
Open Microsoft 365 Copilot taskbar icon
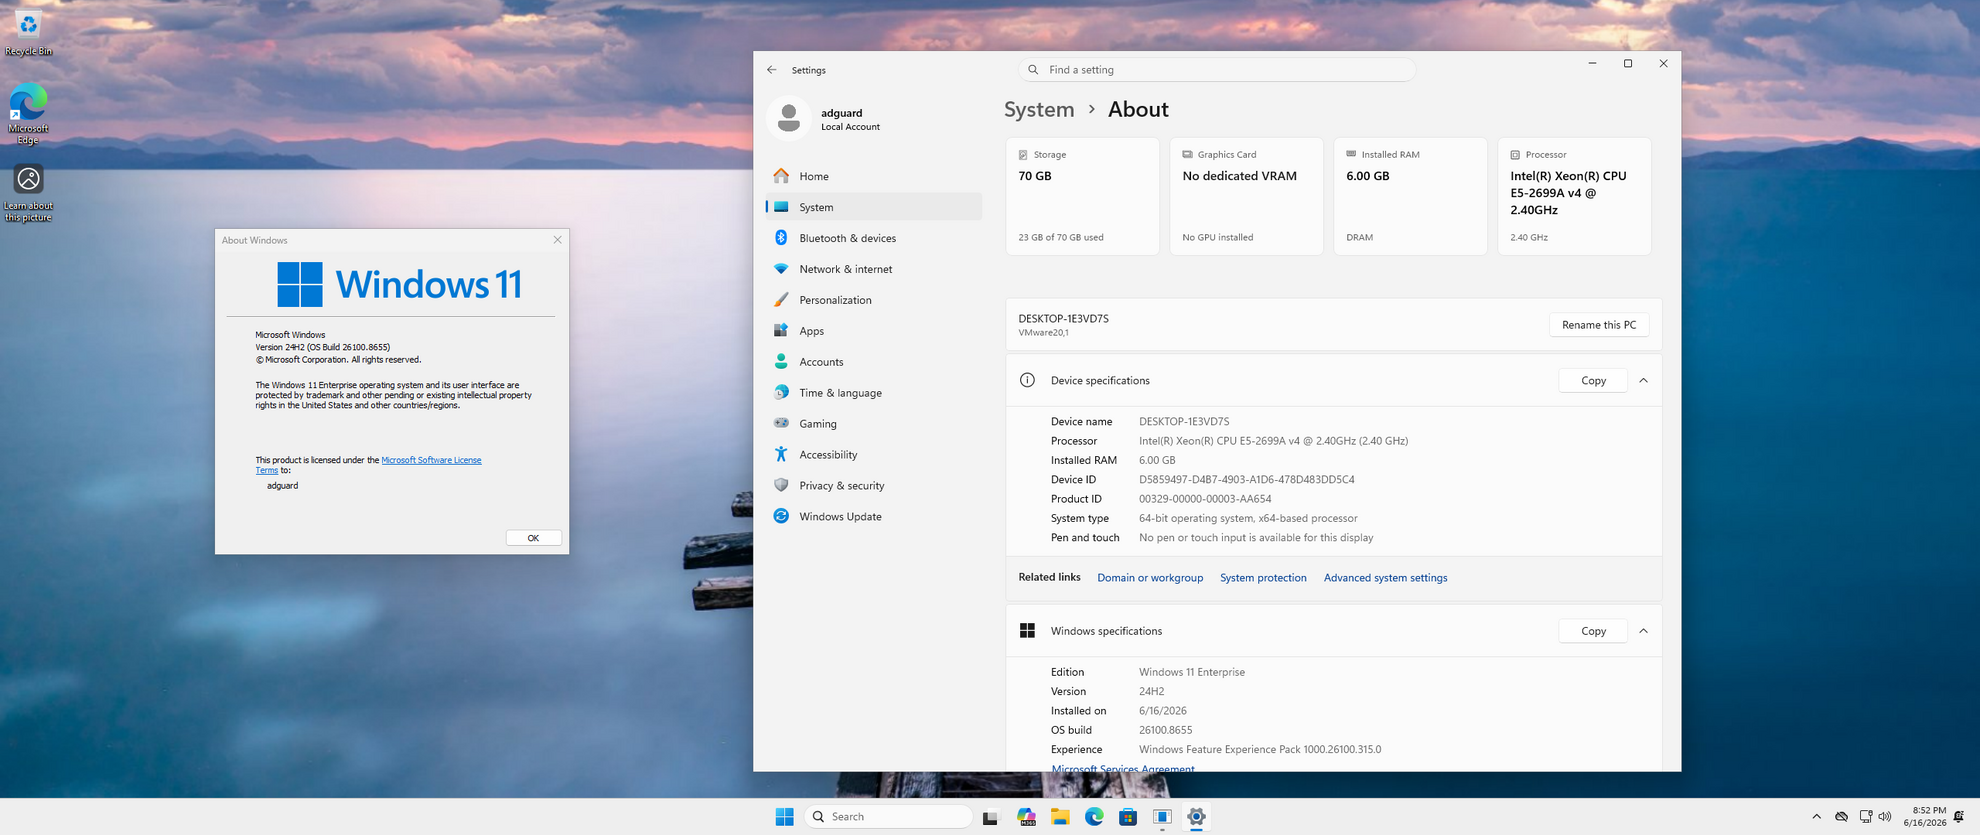(x=1026, y=817)
